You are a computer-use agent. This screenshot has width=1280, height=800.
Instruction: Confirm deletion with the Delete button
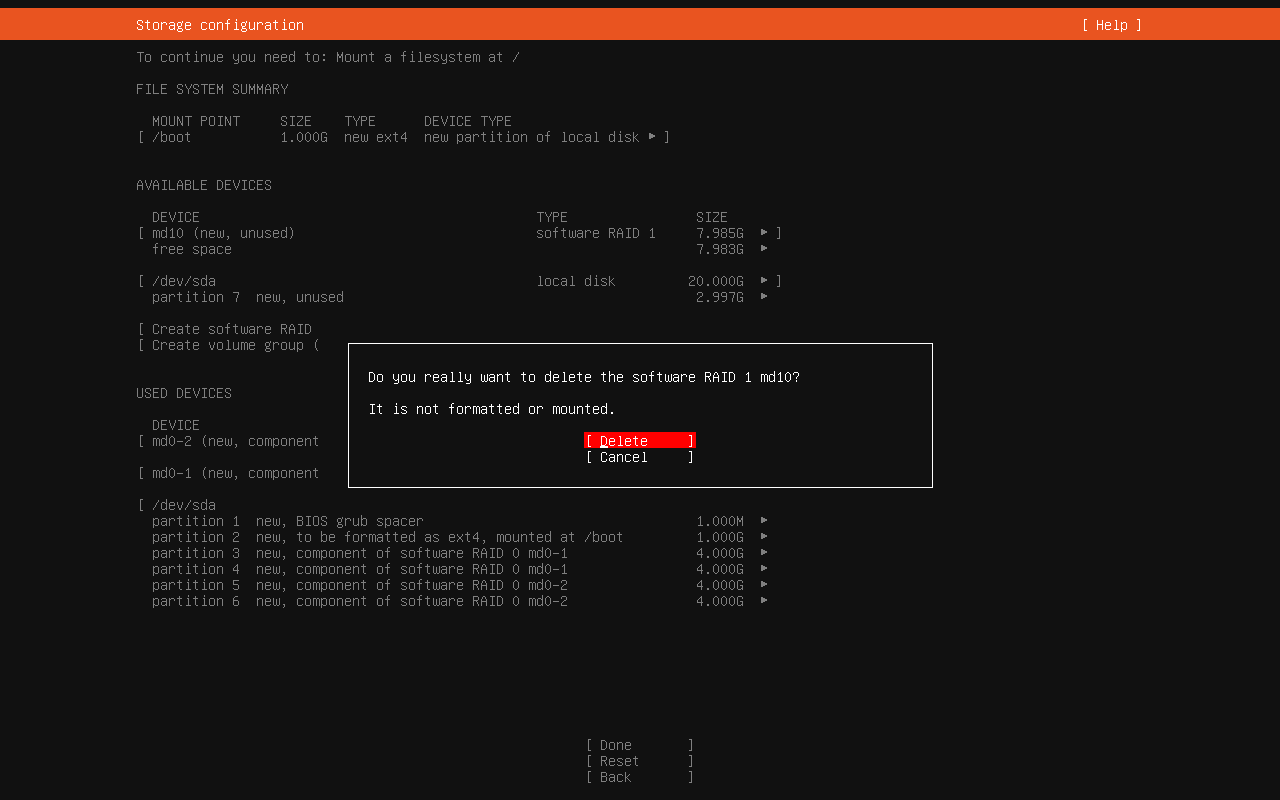coord(639,441)
